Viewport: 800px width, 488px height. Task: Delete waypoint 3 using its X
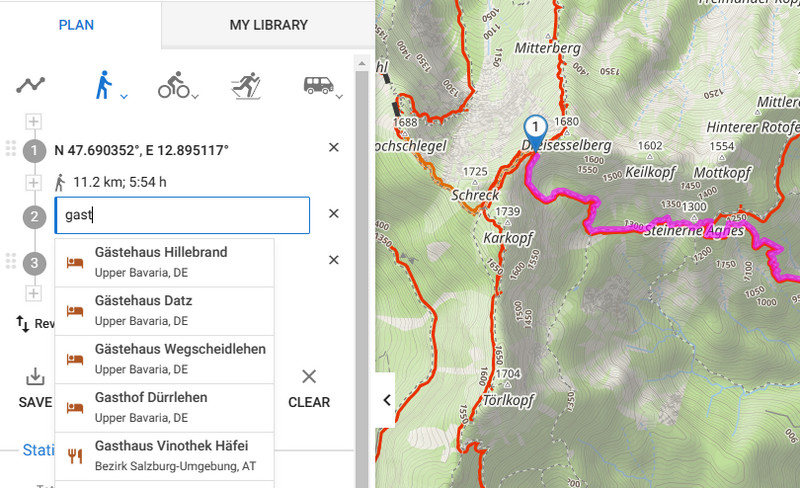pyautogui.click(x=334, y=260)
